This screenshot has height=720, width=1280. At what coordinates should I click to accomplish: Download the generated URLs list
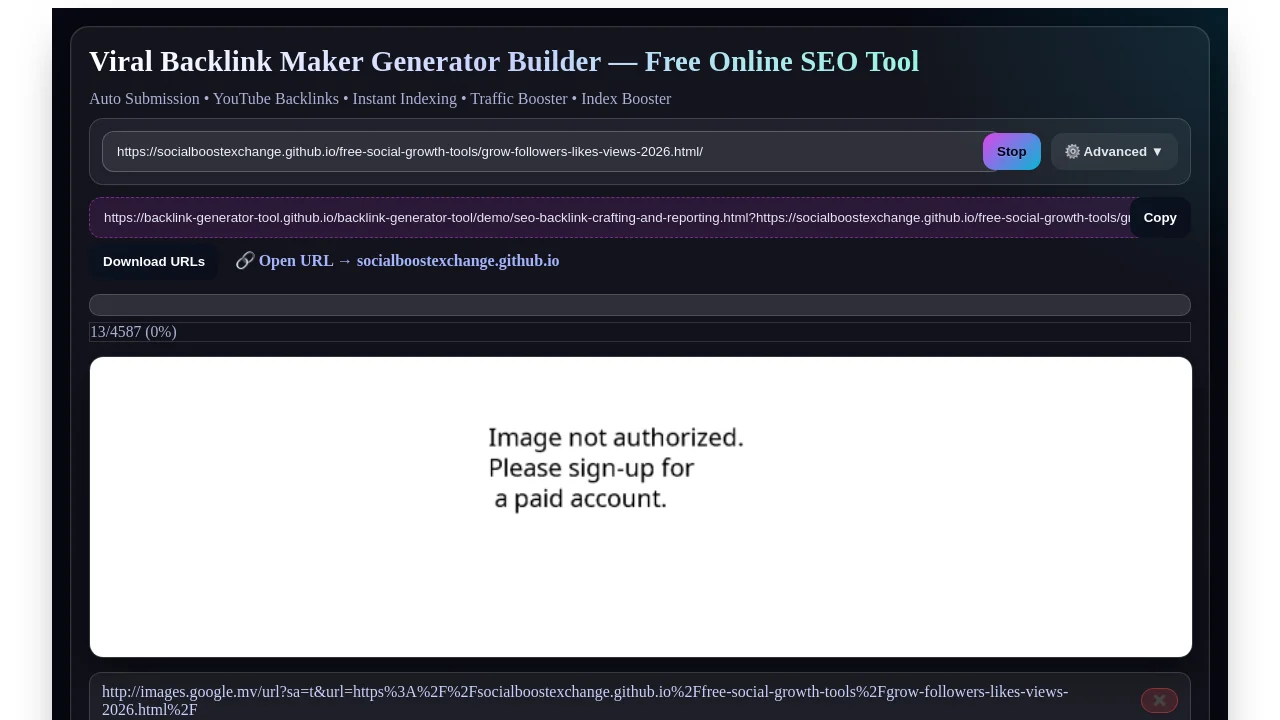154,262
